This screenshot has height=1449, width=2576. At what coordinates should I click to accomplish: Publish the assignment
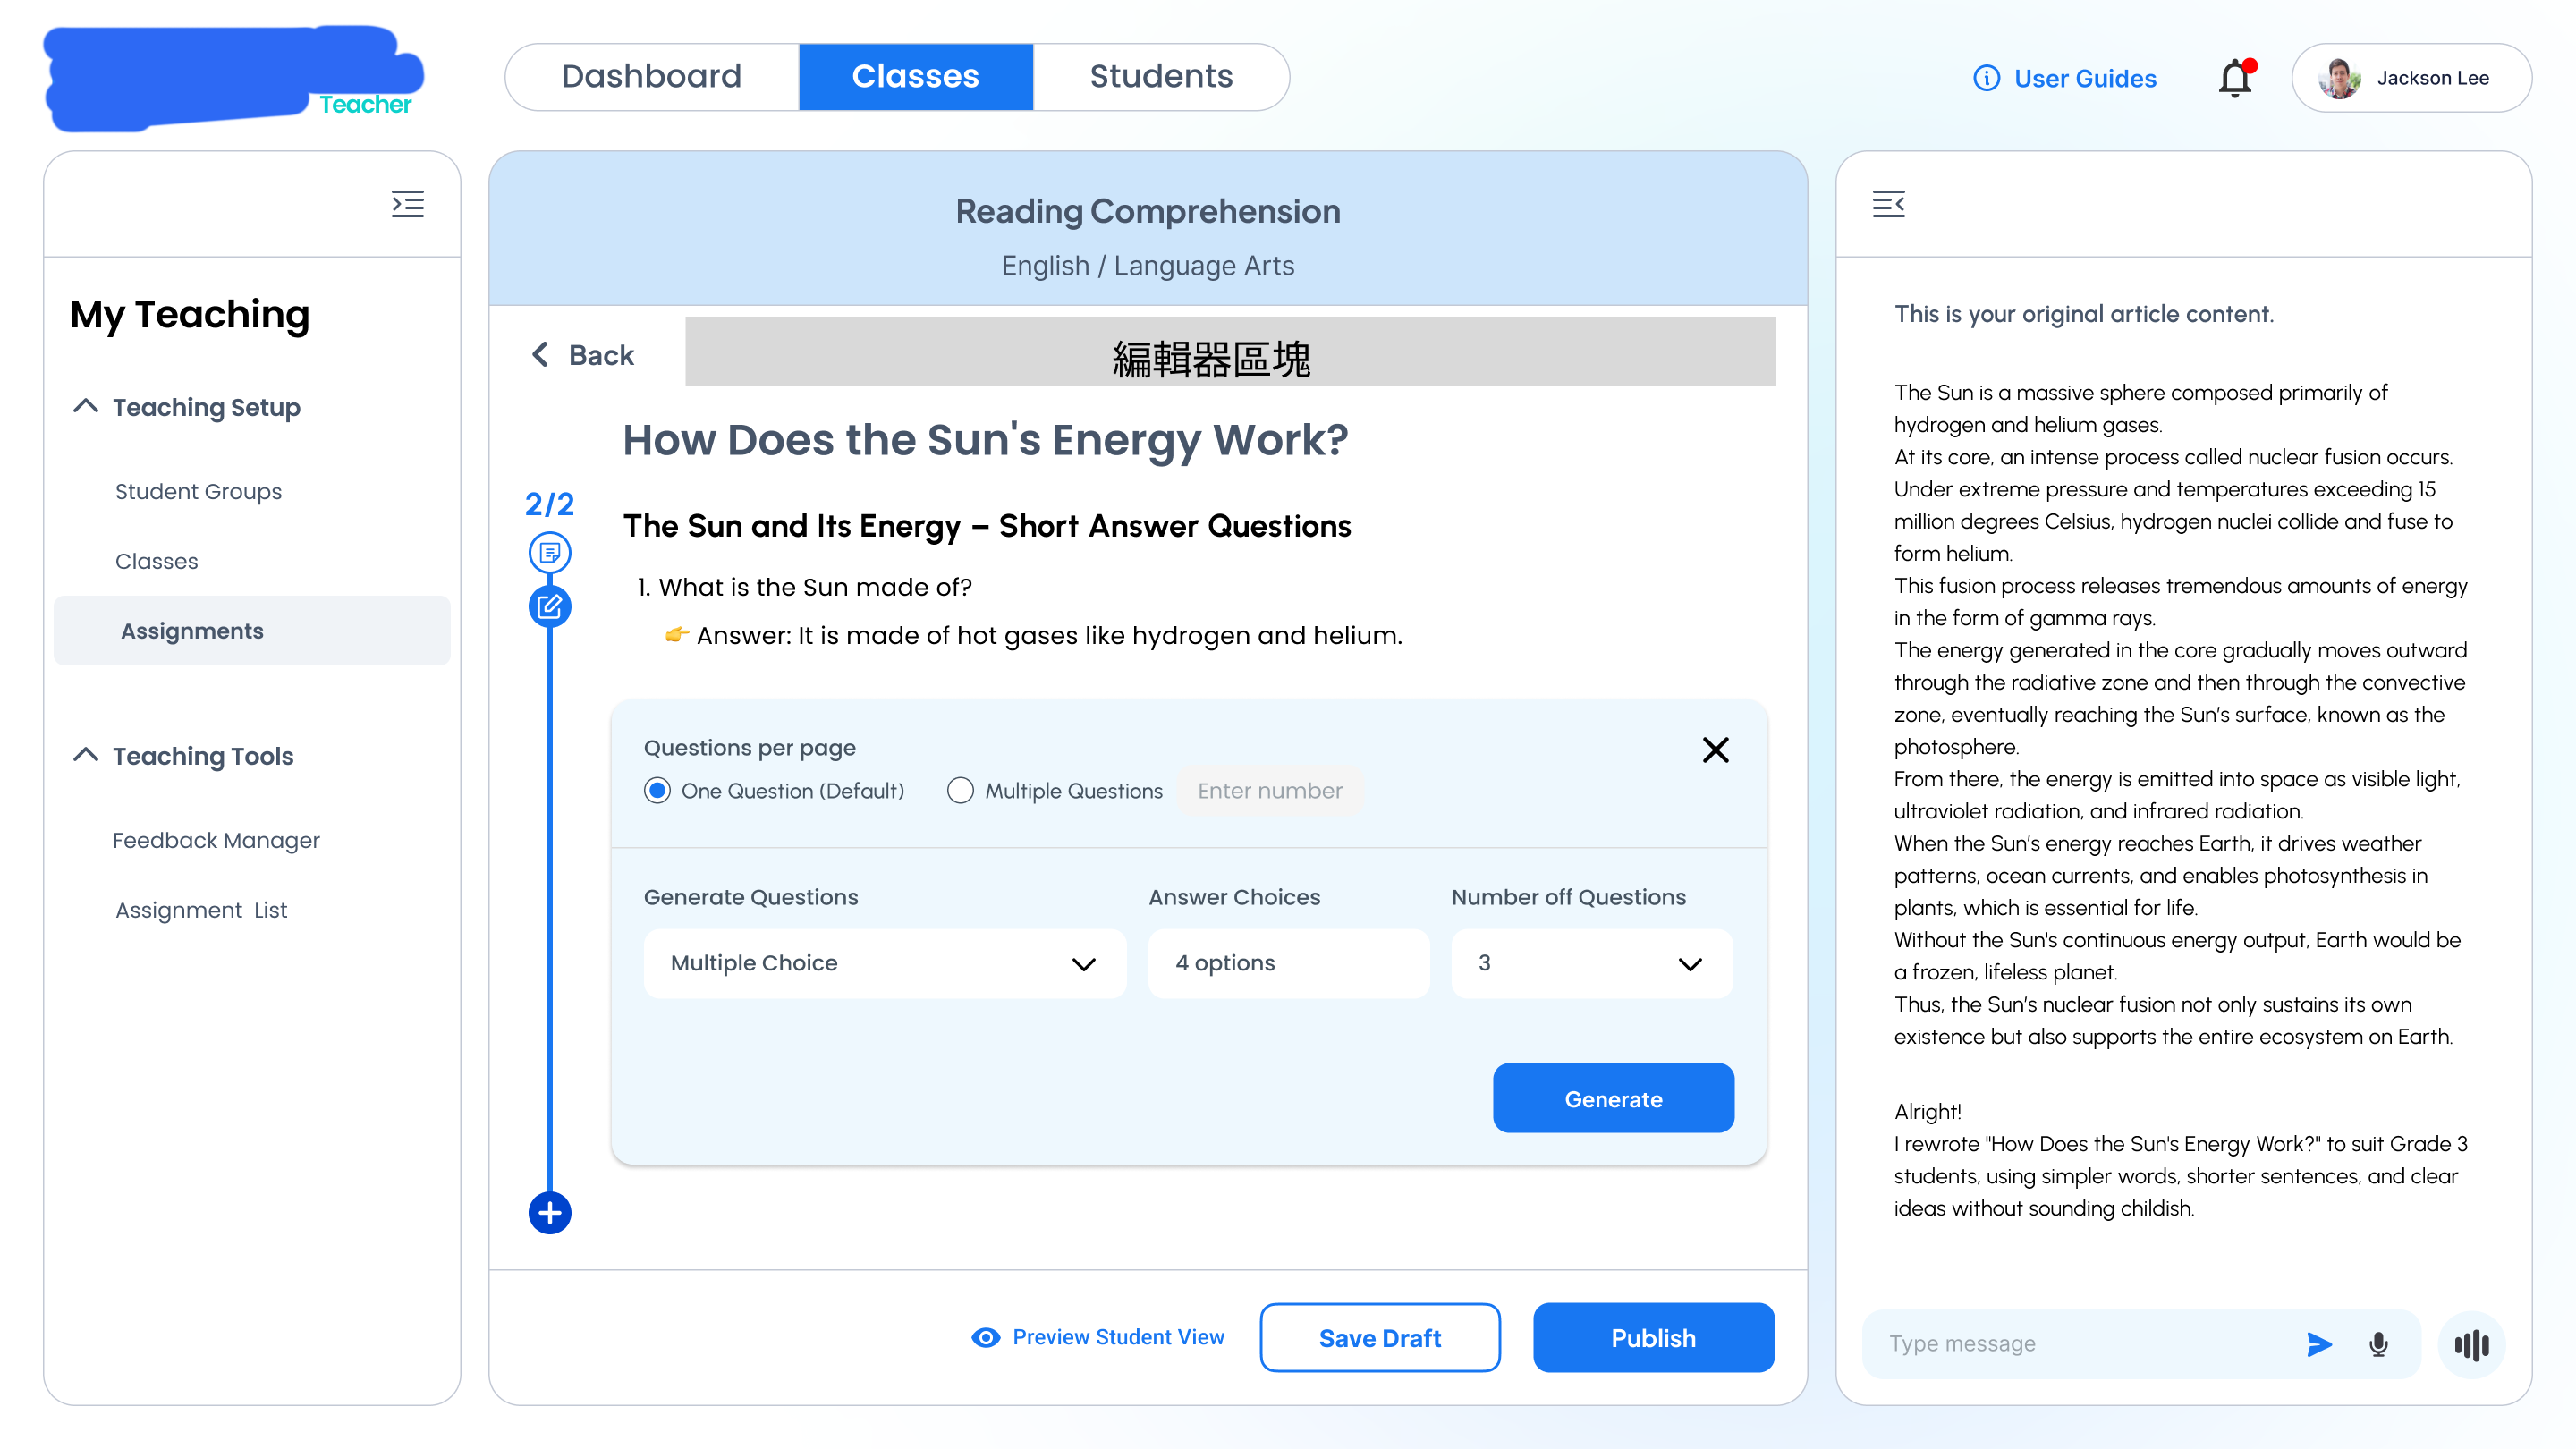point(1653,1337)
